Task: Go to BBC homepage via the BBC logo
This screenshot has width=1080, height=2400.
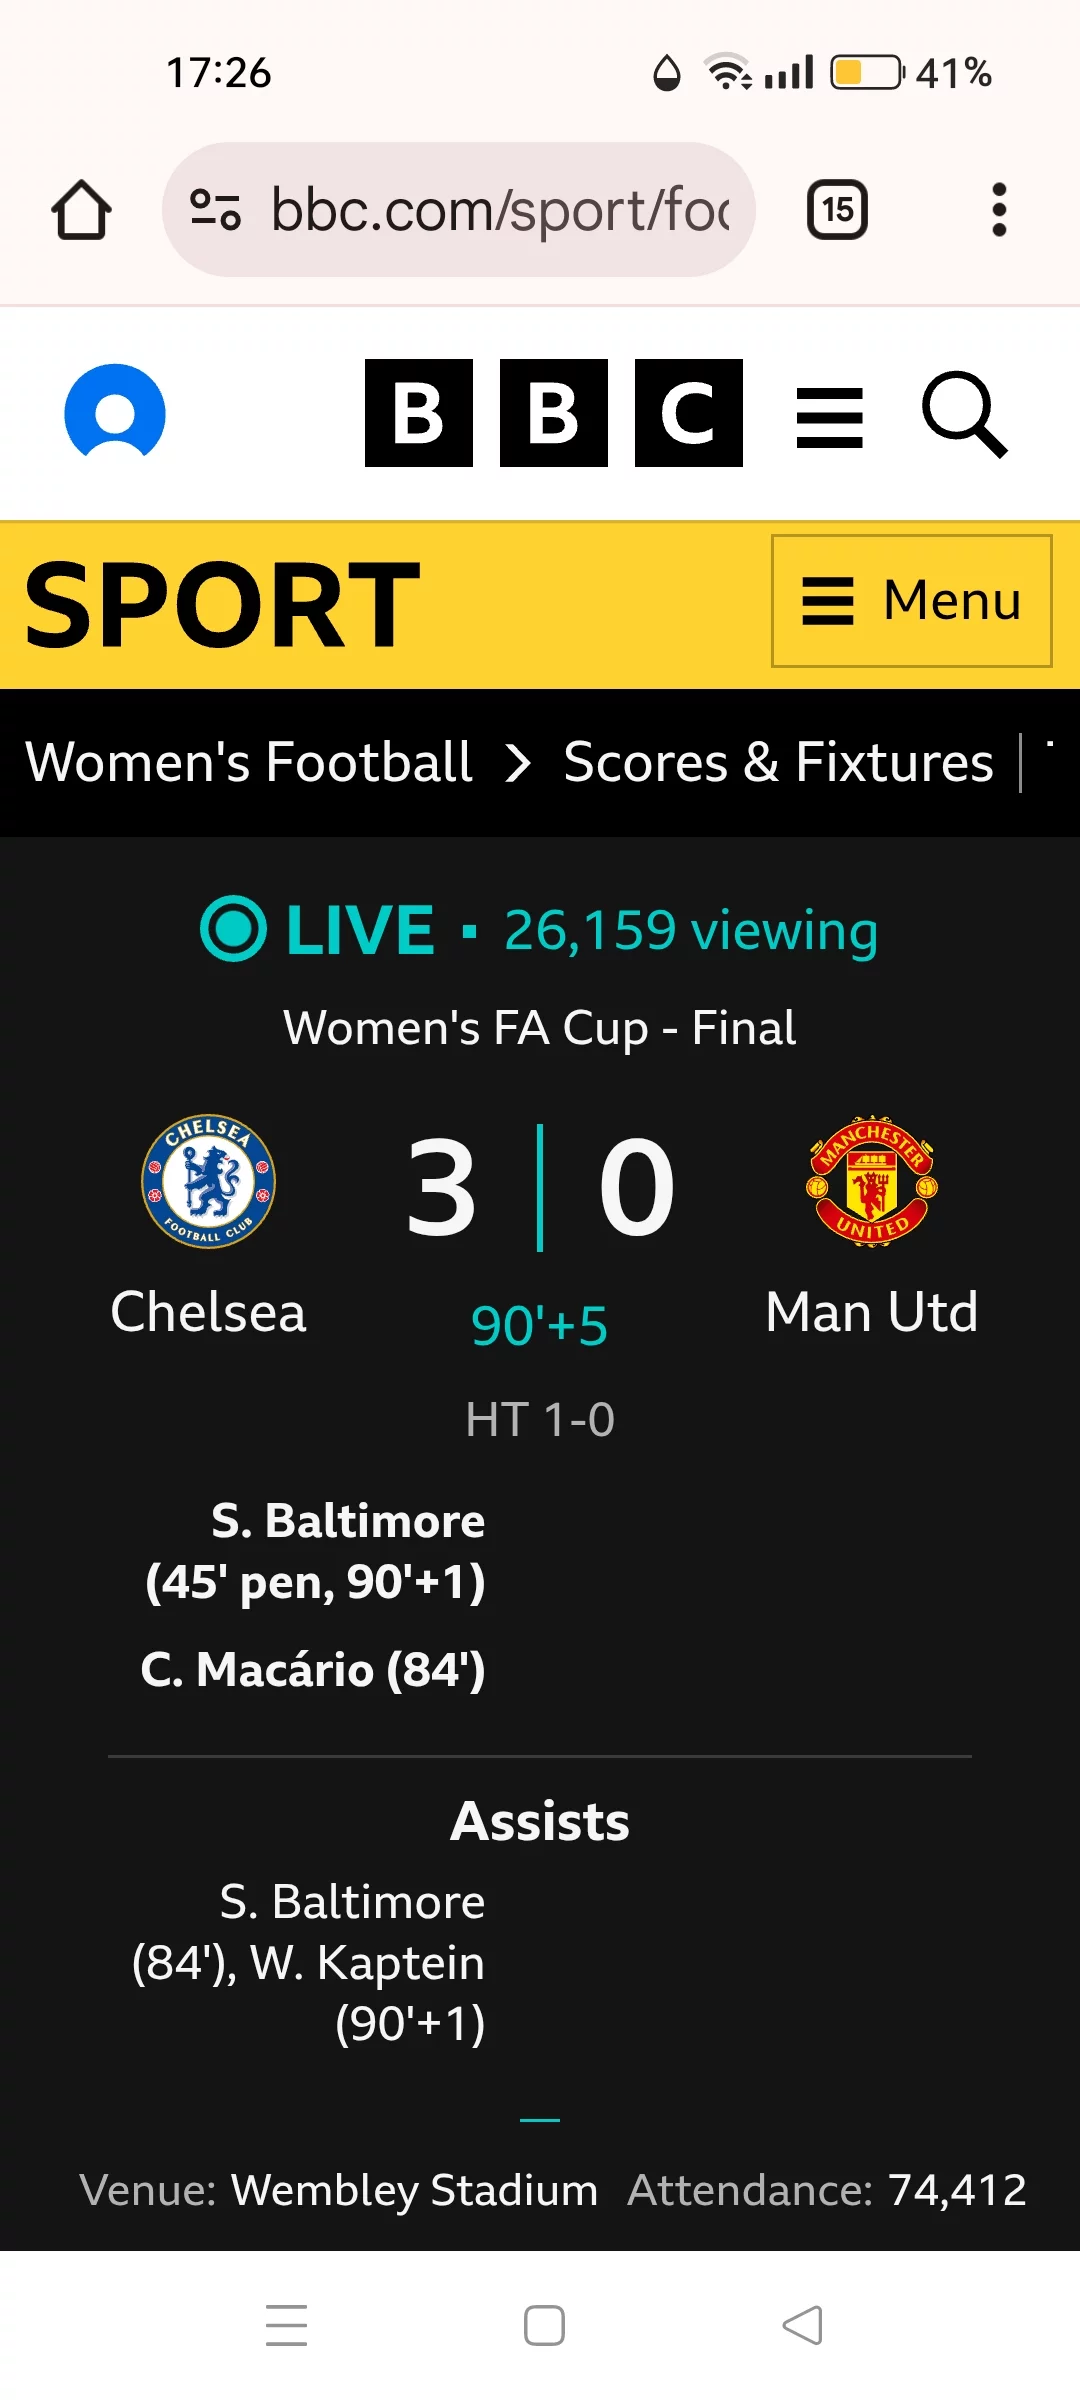Action: coord(554,413)
